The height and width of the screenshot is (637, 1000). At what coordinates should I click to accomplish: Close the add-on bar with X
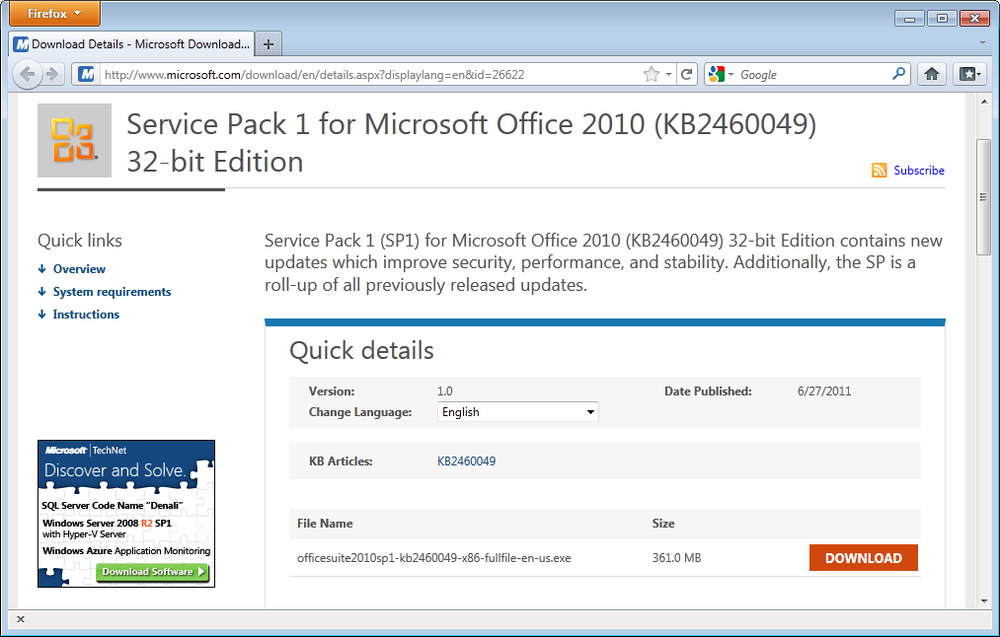[x=20, y=619]
